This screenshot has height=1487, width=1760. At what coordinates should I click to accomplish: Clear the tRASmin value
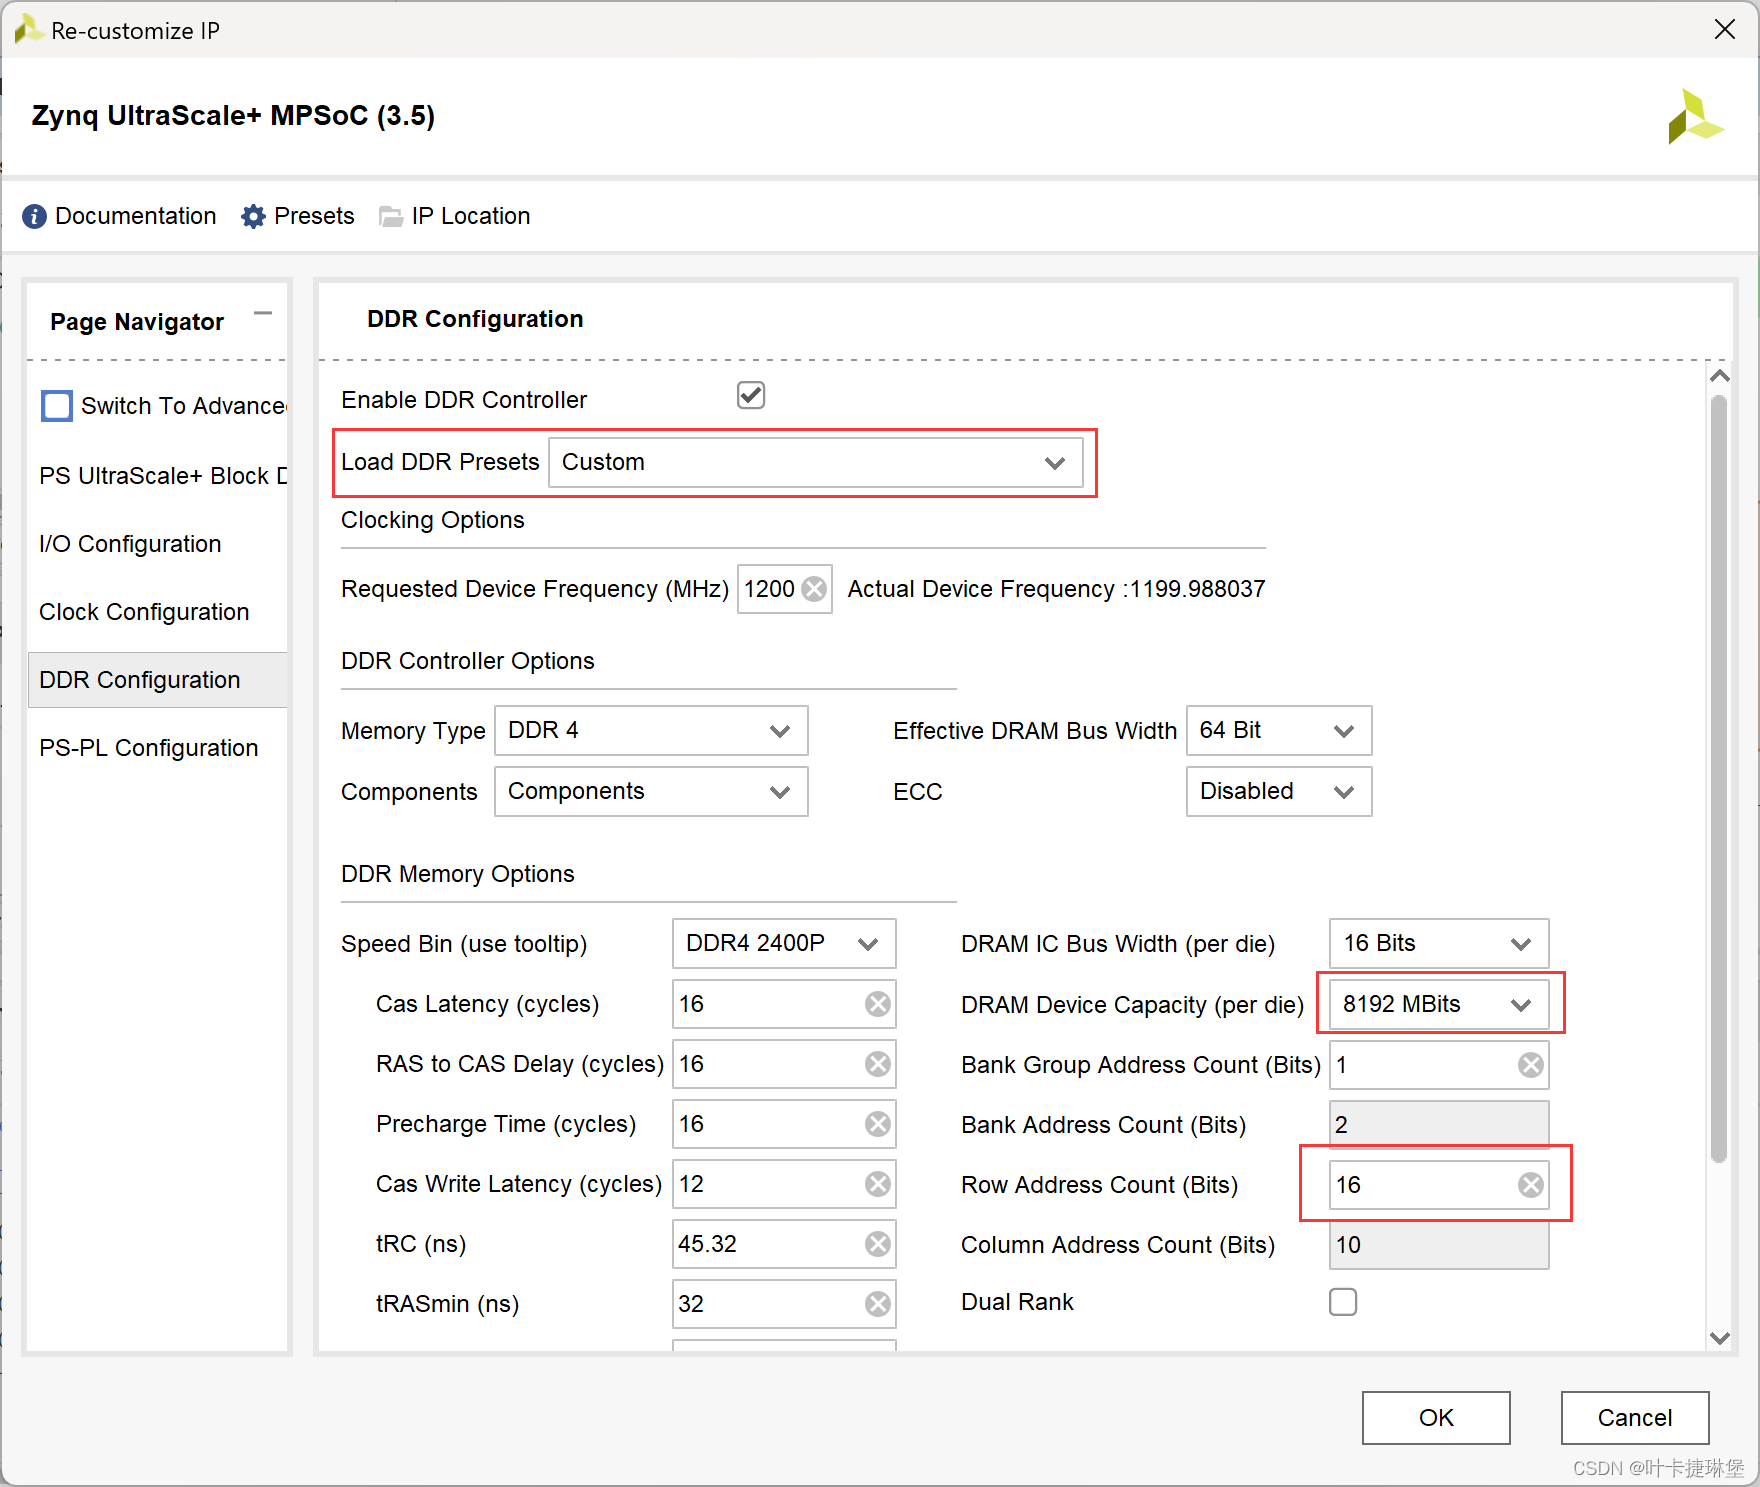pos(878,1304)
